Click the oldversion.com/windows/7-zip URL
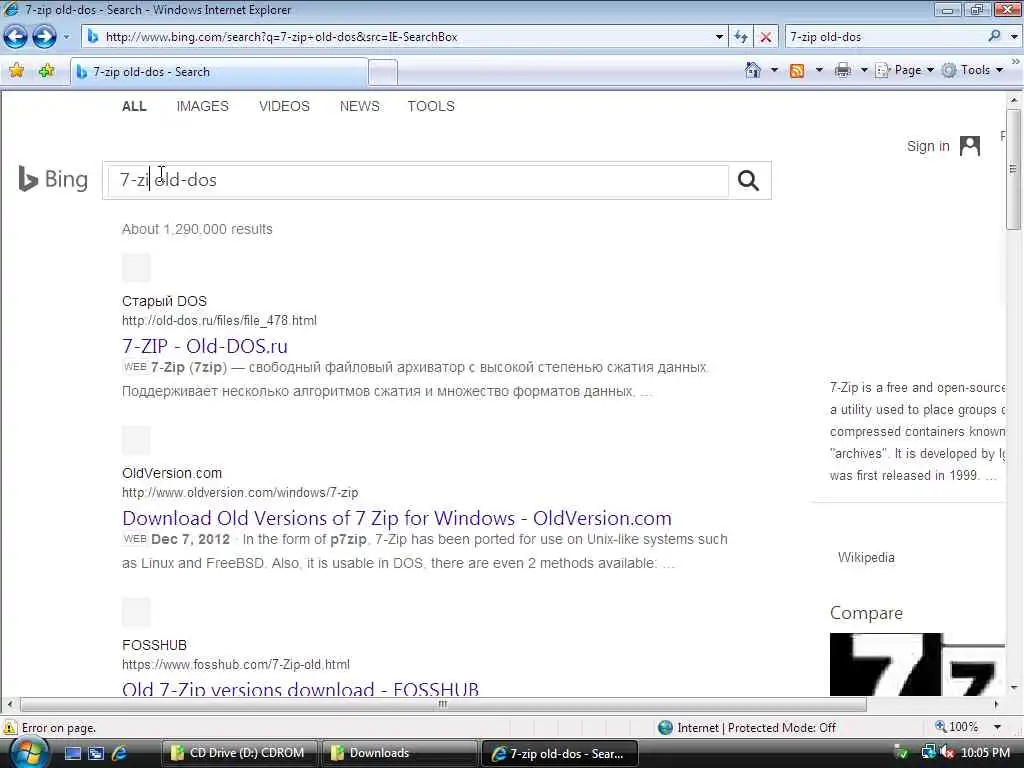The width and height of the screenshot is (1024, 768). point(240,492)
